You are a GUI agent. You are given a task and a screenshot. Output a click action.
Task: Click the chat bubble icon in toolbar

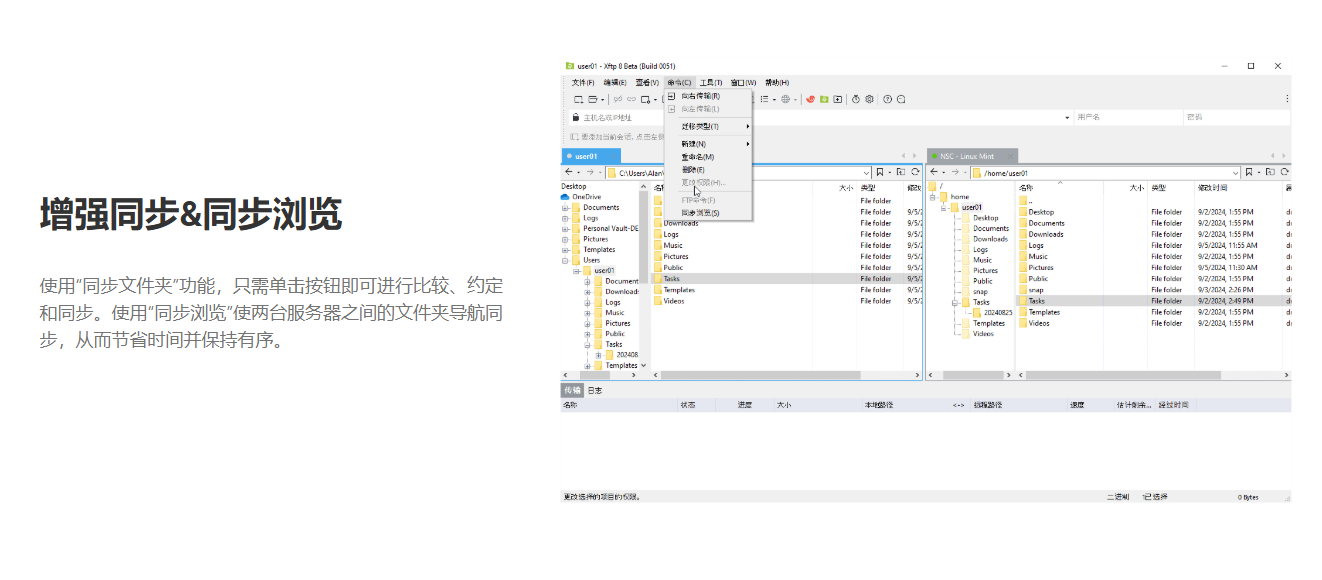901,99
